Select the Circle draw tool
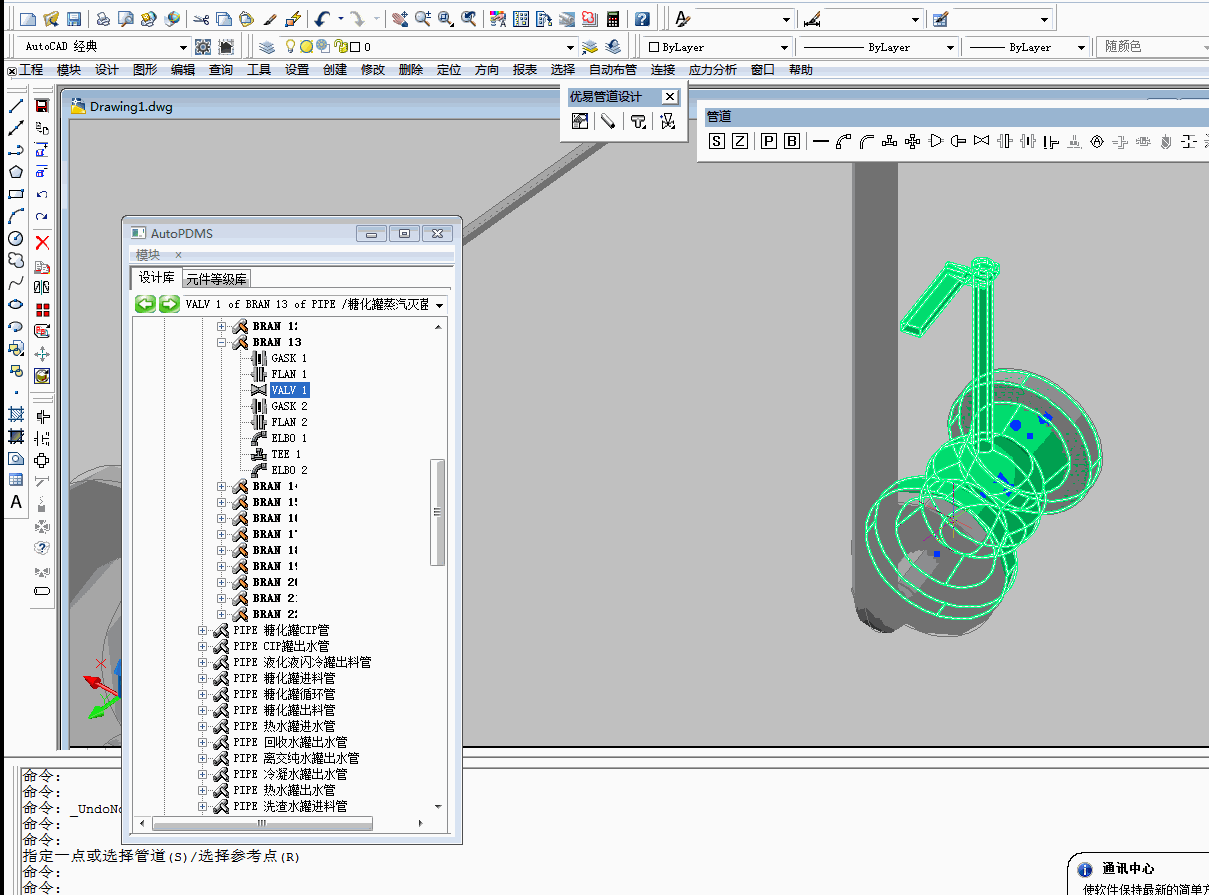1209x895 pixels. pos(16,238)
